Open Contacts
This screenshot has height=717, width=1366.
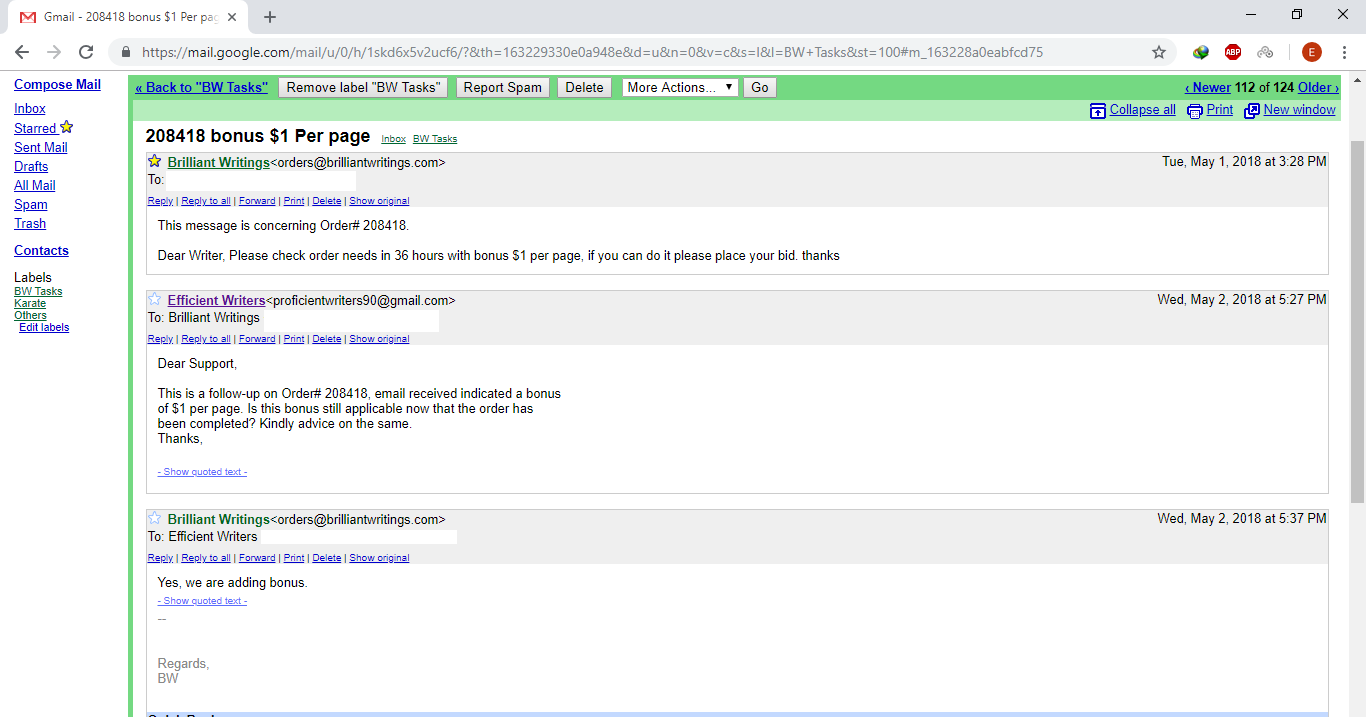41,250
